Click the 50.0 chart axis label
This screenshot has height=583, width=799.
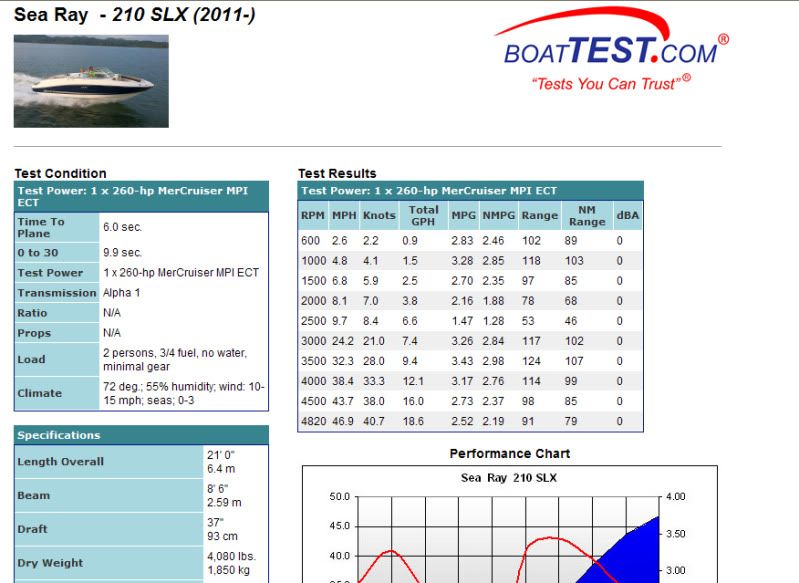point(340,497)
